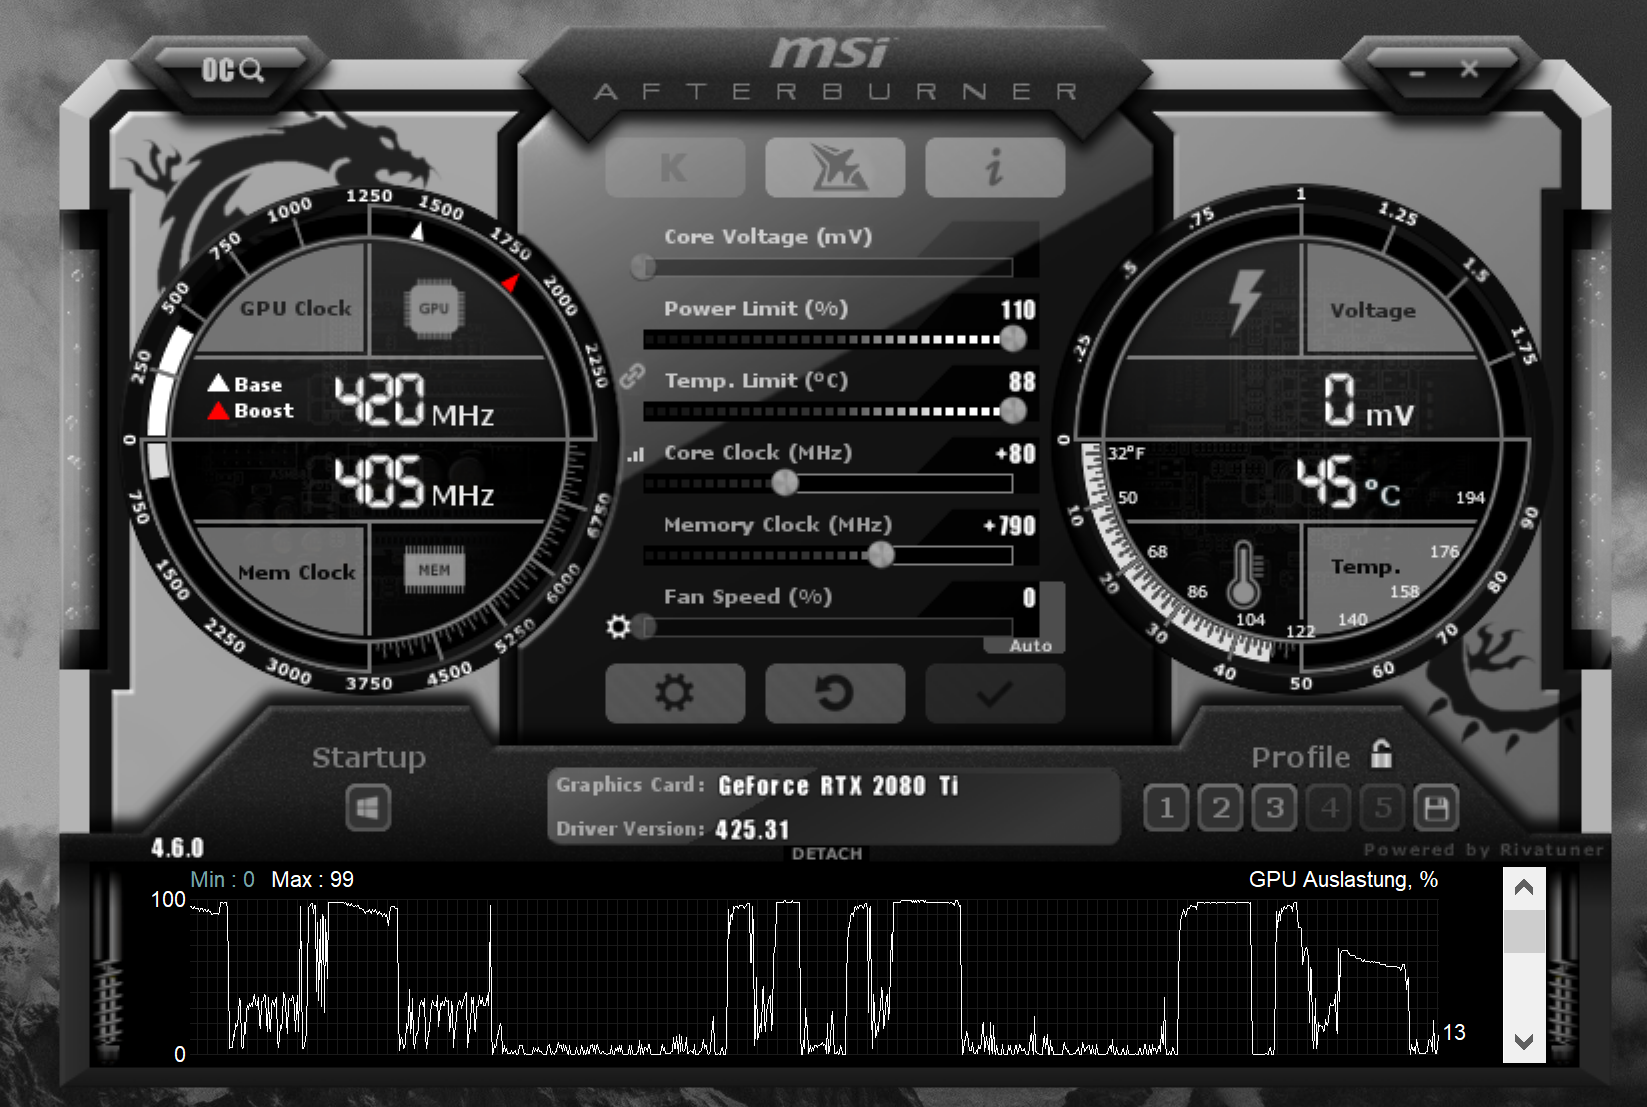Click the Fan Speed value 0
1647x1107 pixels.
coord(1029,598)
